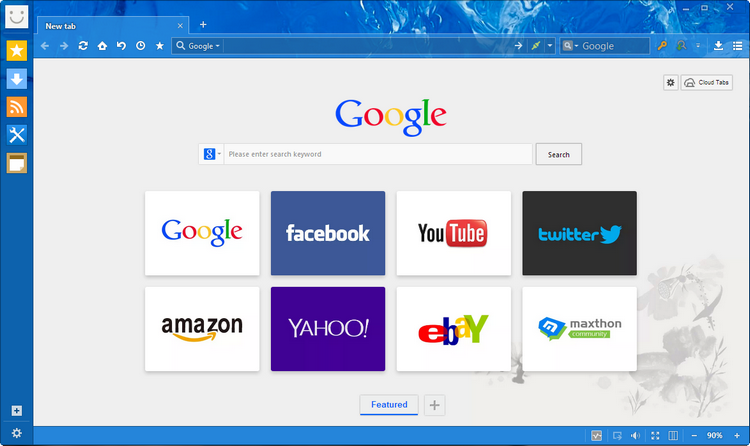Screen dimensions: 750x446
Task: Bookmark page with toolbar star icon
Action: (x=160, y=46)
